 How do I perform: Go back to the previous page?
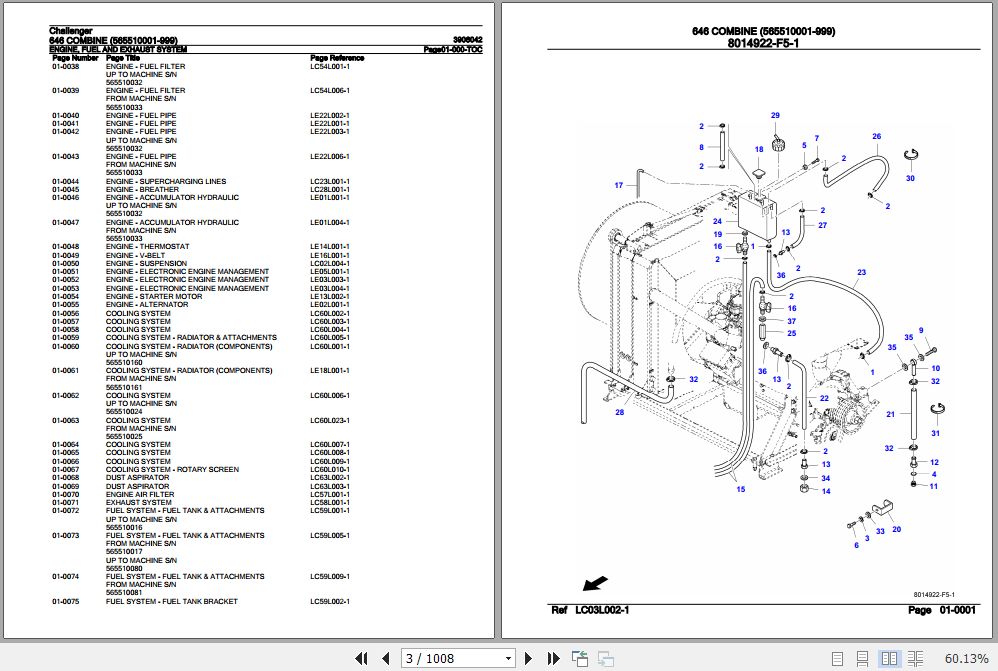(x=385, y=658)
